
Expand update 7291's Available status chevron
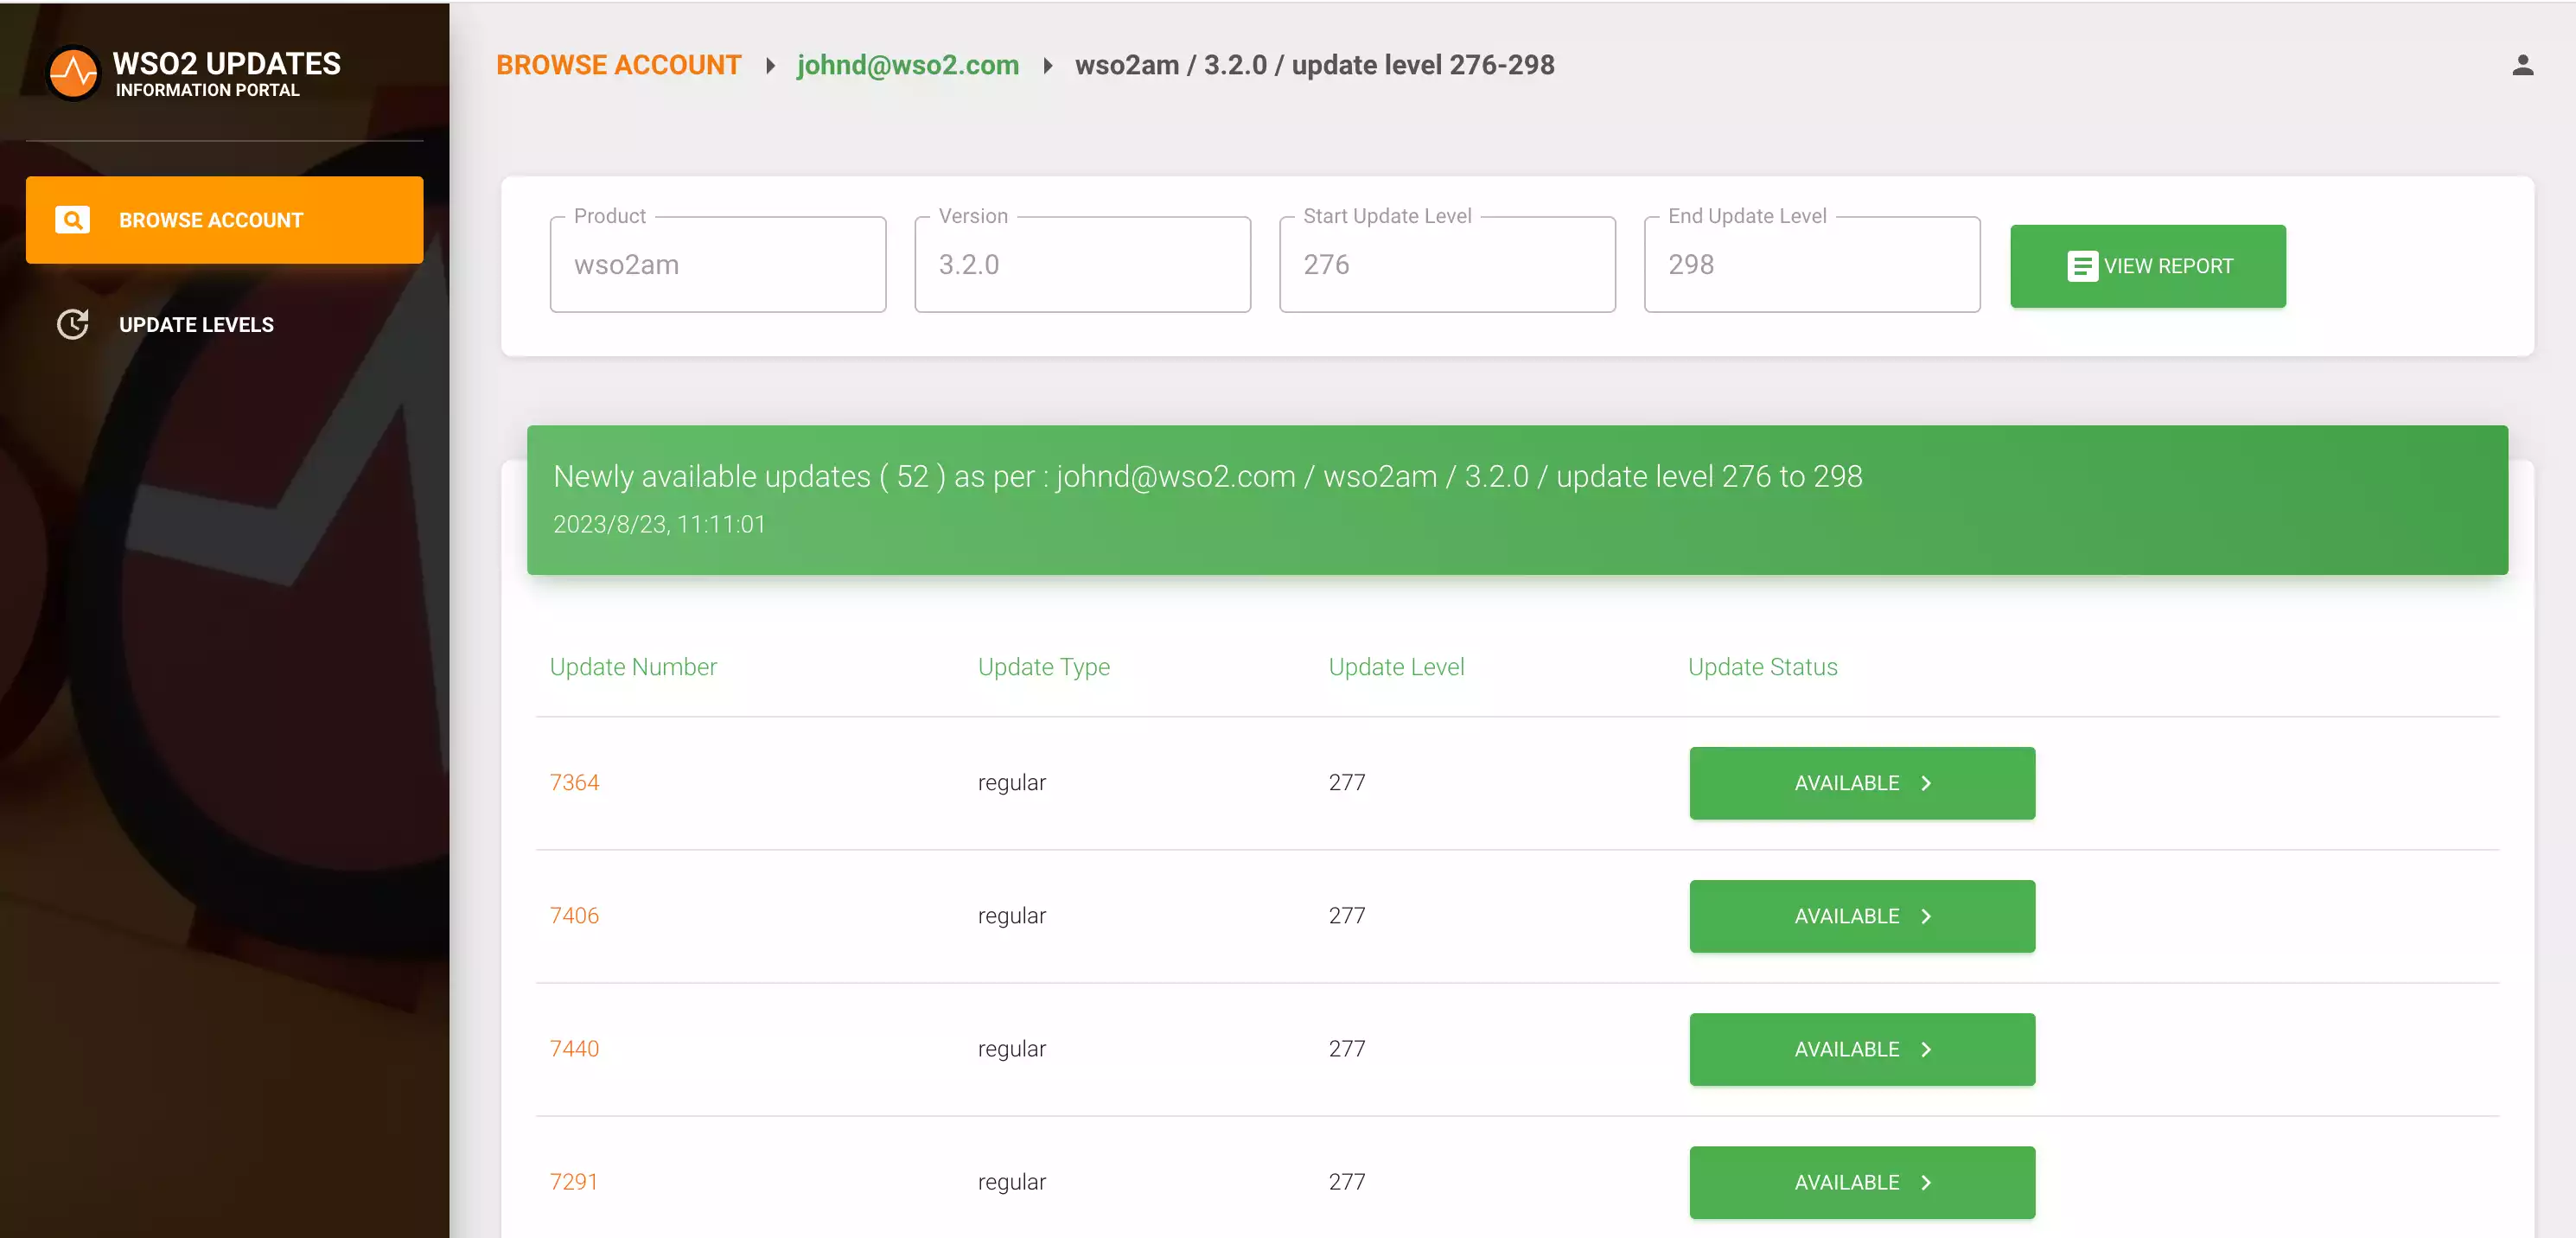[1925, 1182]
